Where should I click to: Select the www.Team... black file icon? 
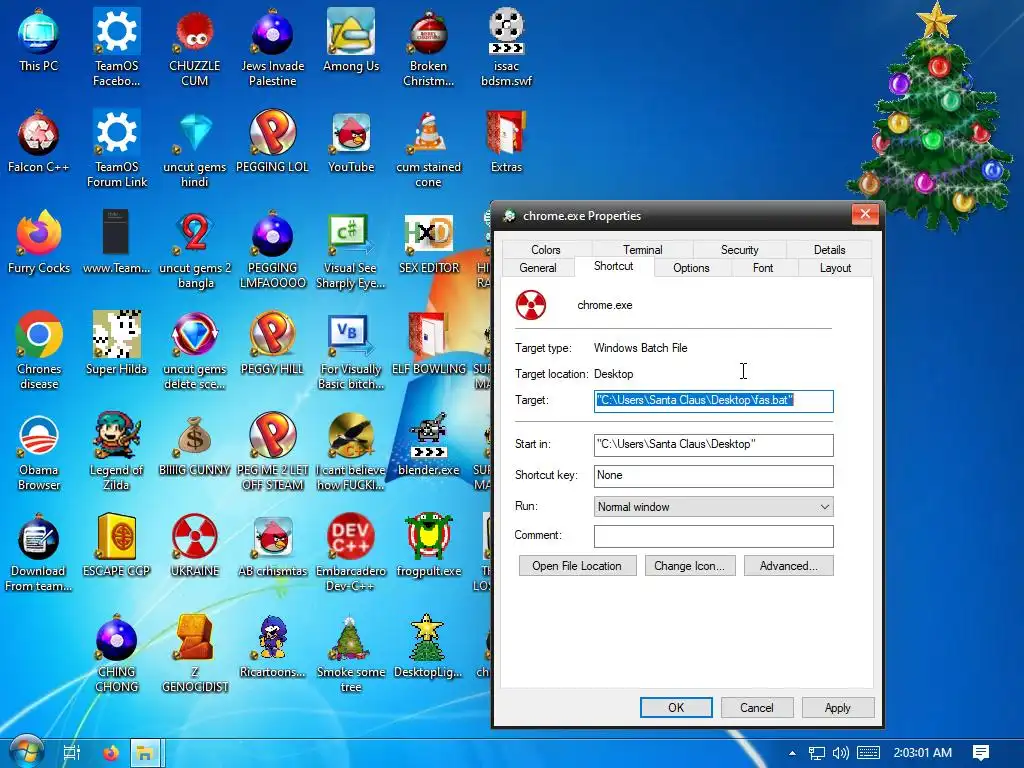(116, 243)
